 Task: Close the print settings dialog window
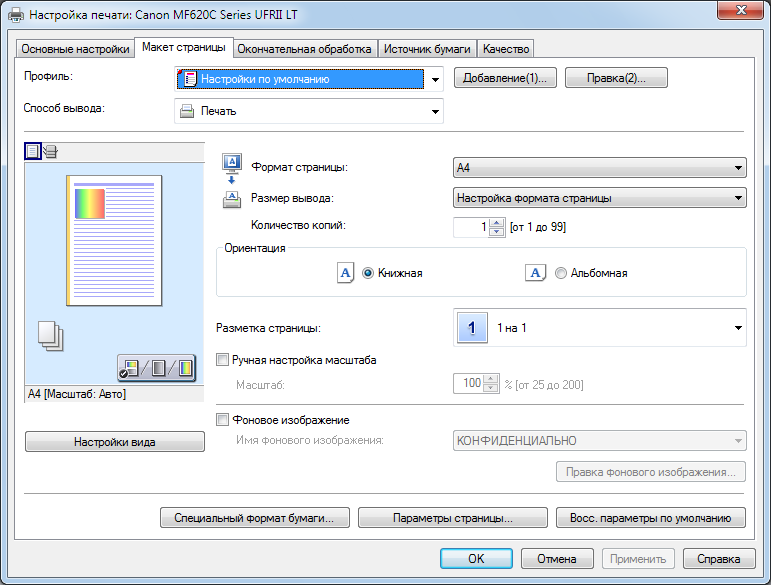(x=741, y=10)
